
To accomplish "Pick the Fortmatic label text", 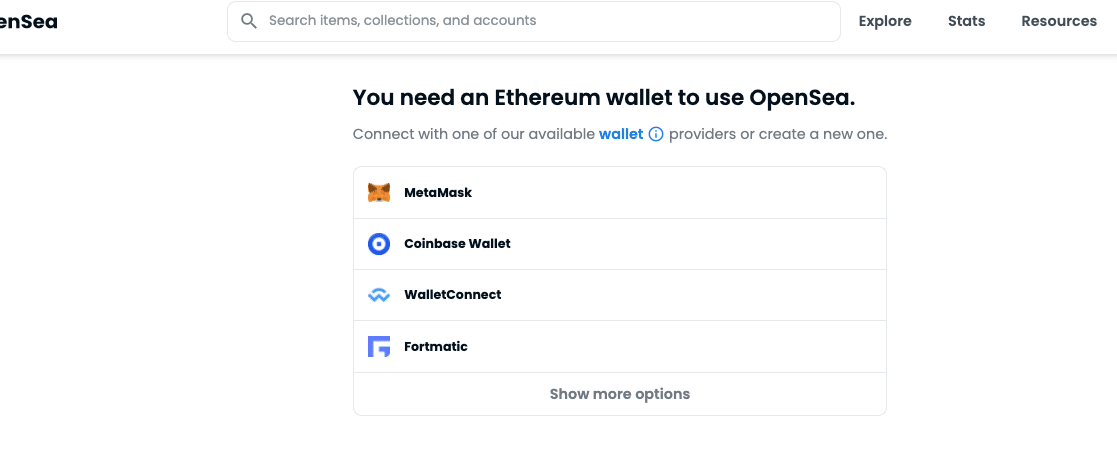I will [x=436, y=347].
